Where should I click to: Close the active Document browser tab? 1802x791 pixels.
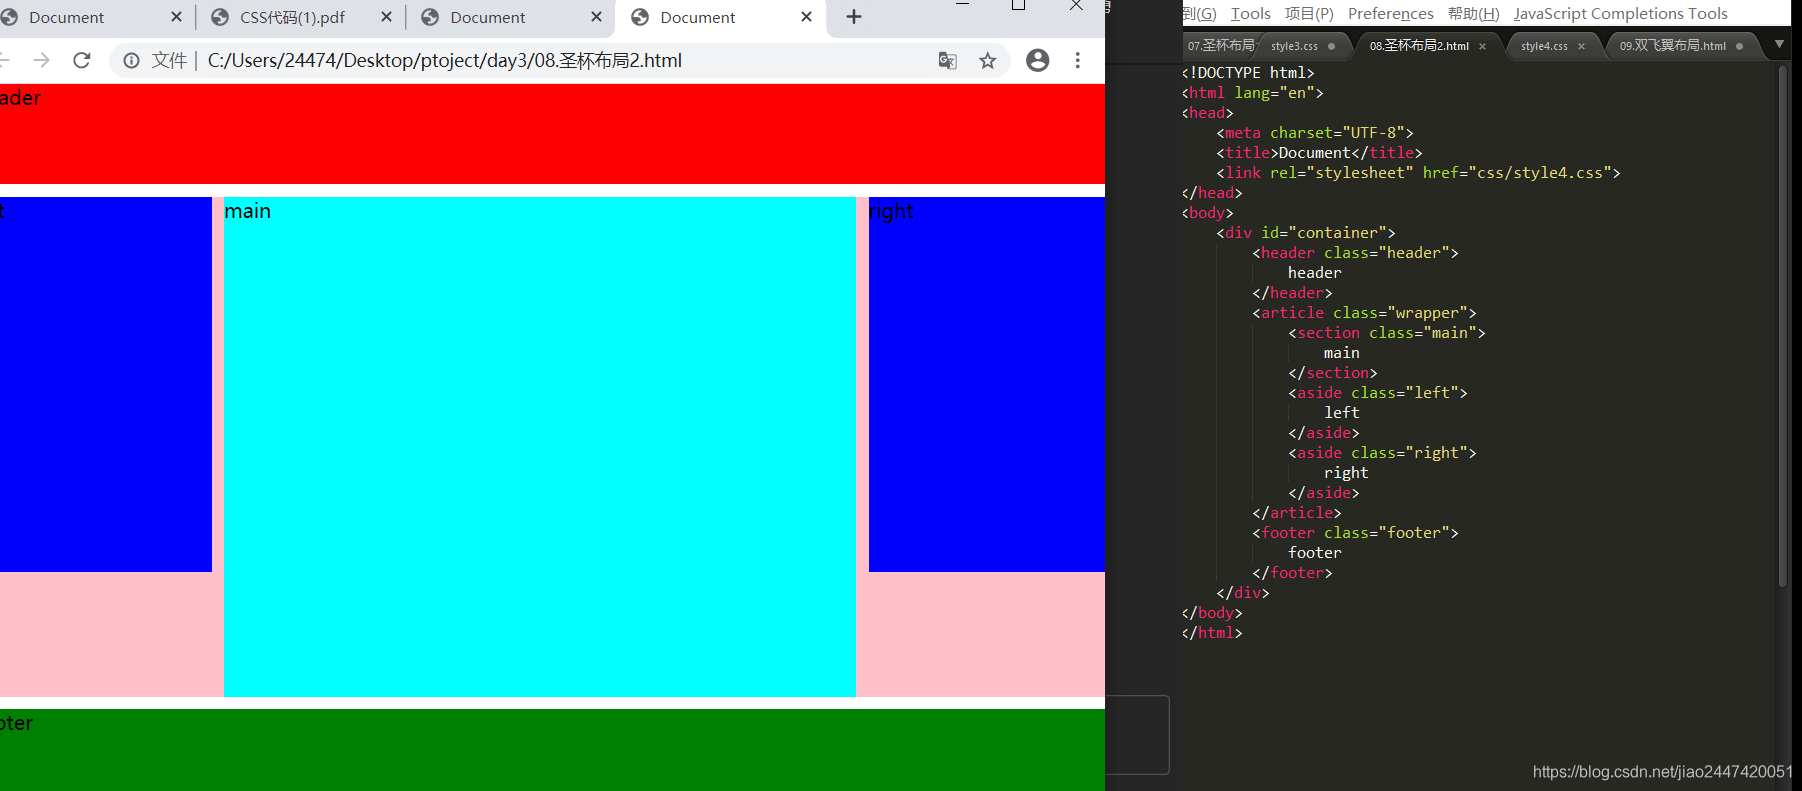click(806, 17)
